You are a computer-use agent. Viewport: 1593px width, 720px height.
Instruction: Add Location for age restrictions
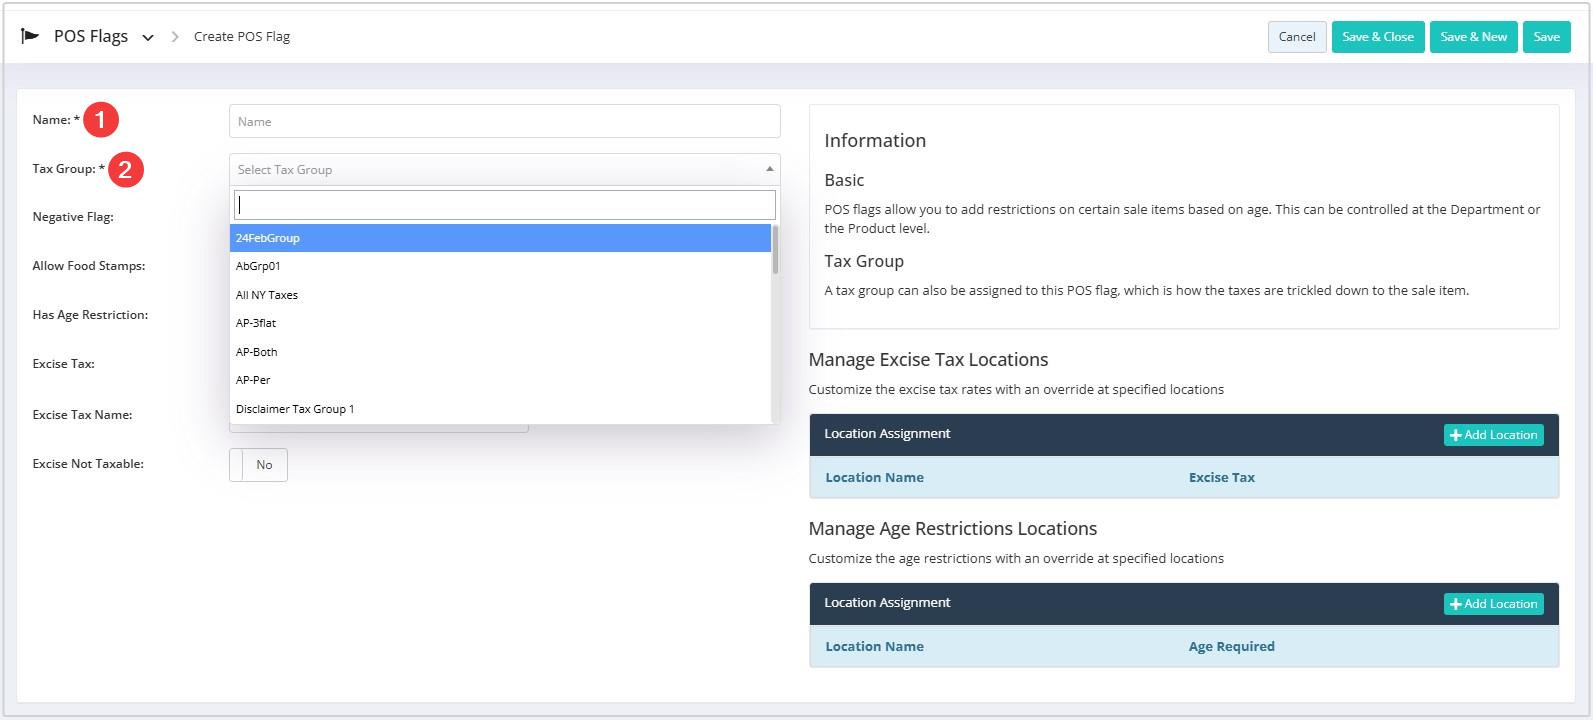click(1493, 604)
